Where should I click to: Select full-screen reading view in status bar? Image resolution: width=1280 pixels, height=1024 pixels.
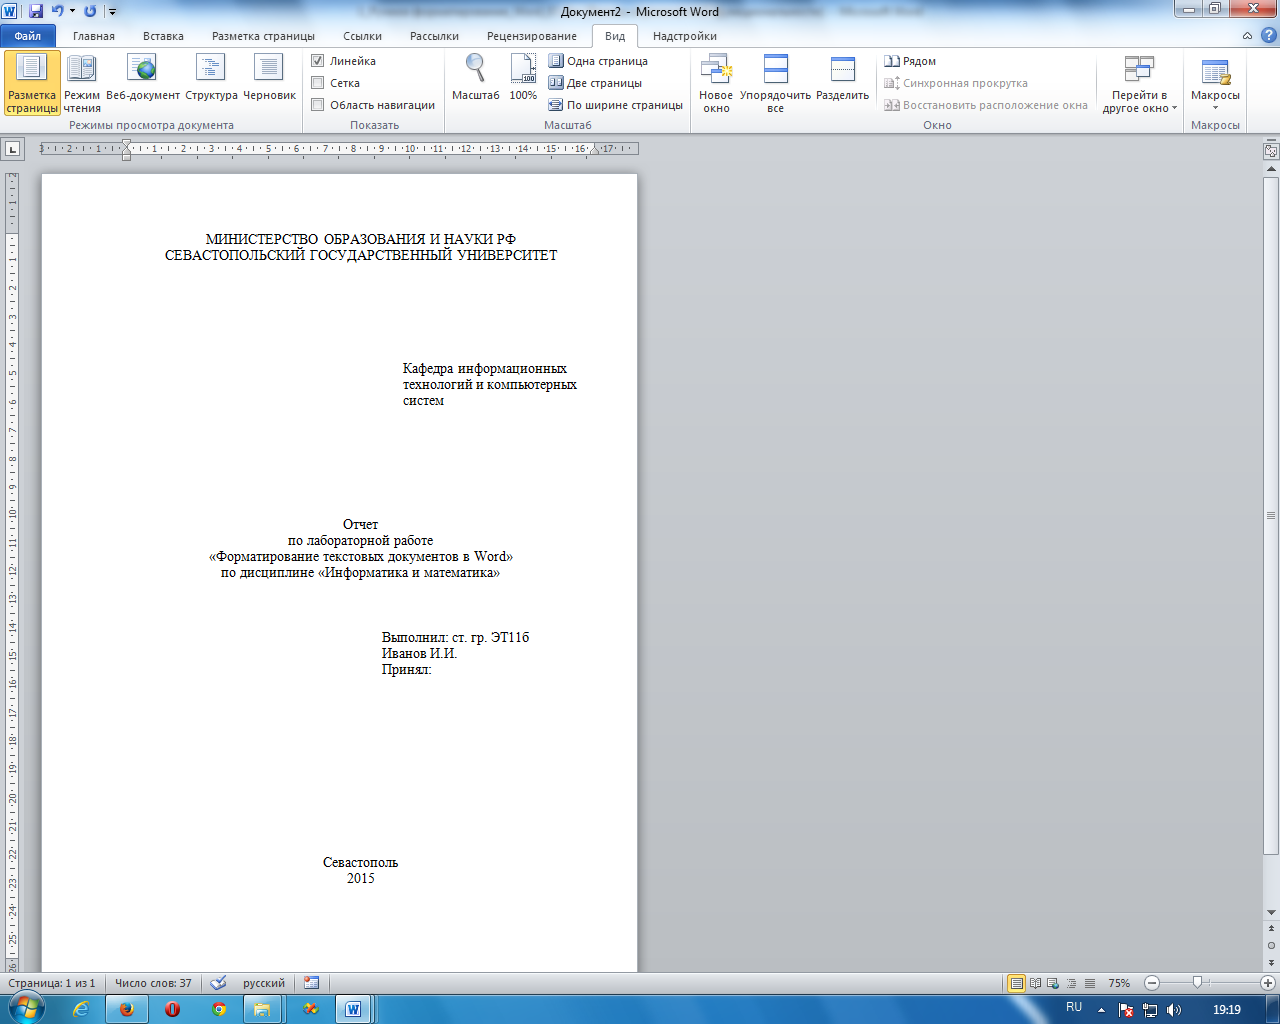coord(1036,983)
